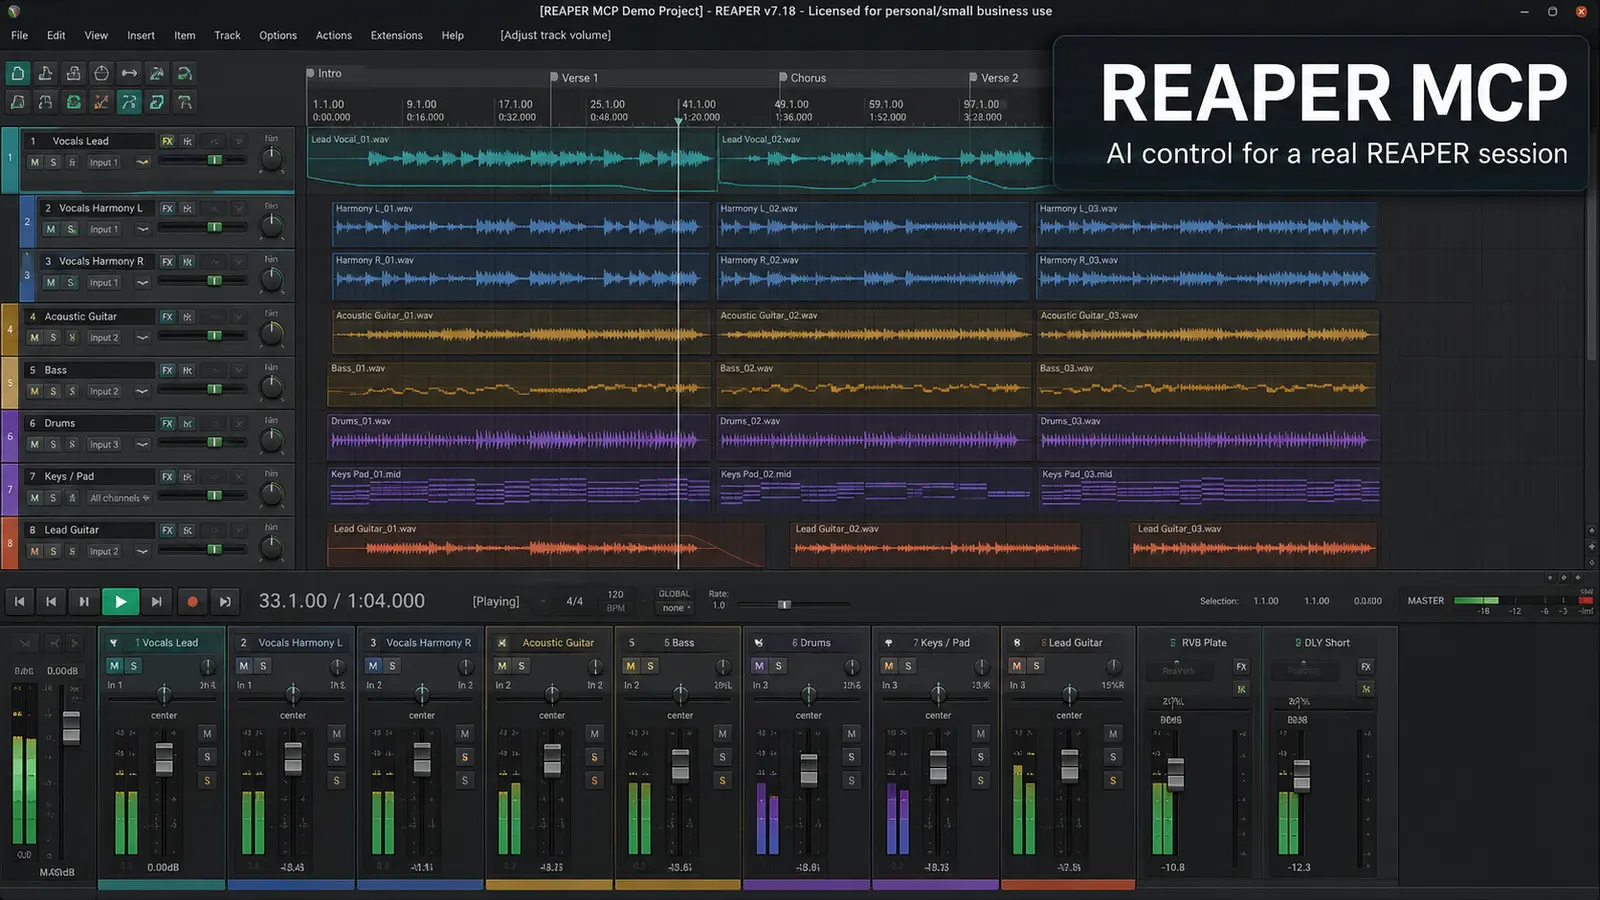The height and width of the screenshot is (900, 1600).
Task: Open Input 2 selector on Bass track
Action: (104, 391)
